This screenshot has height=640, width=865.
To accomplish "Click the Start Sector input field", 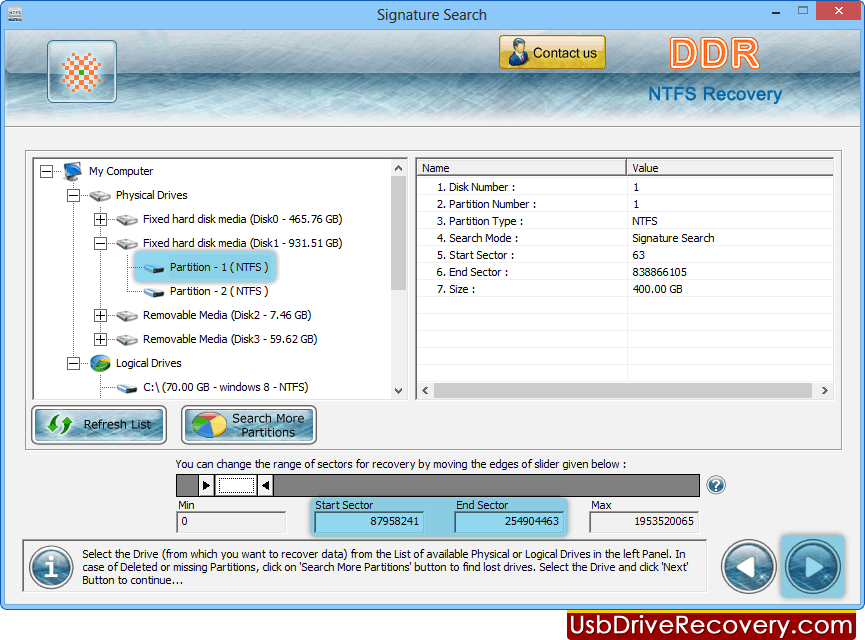I will (x=369, y=522).
